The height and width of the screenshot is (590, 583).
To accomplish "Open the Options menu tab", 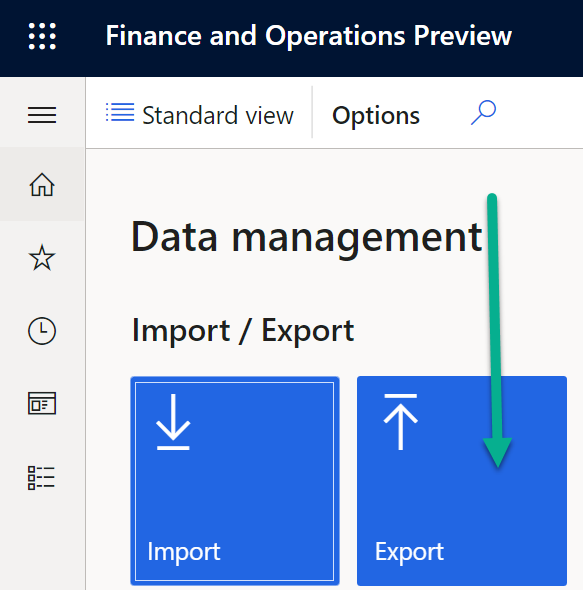I will tap(376, 115).
